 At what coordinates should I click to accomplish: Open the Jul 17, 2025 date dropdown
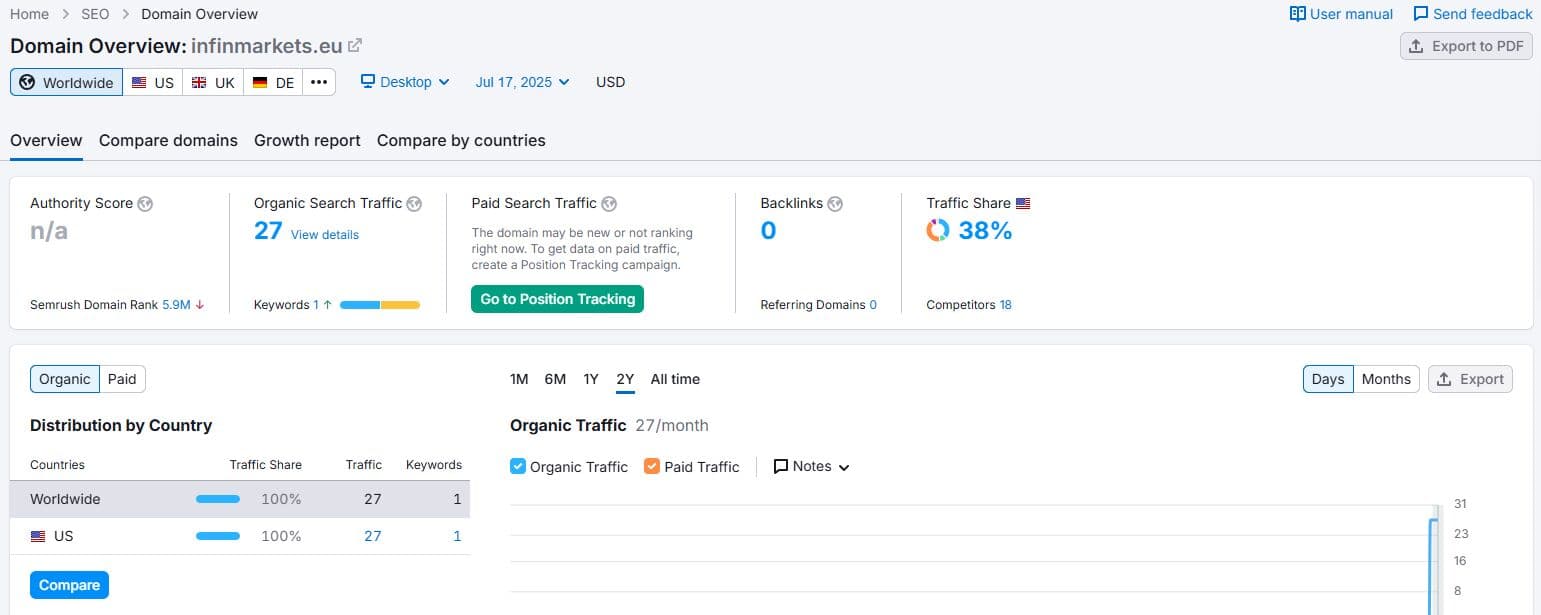pyautogui.click(x=522, y=82)
